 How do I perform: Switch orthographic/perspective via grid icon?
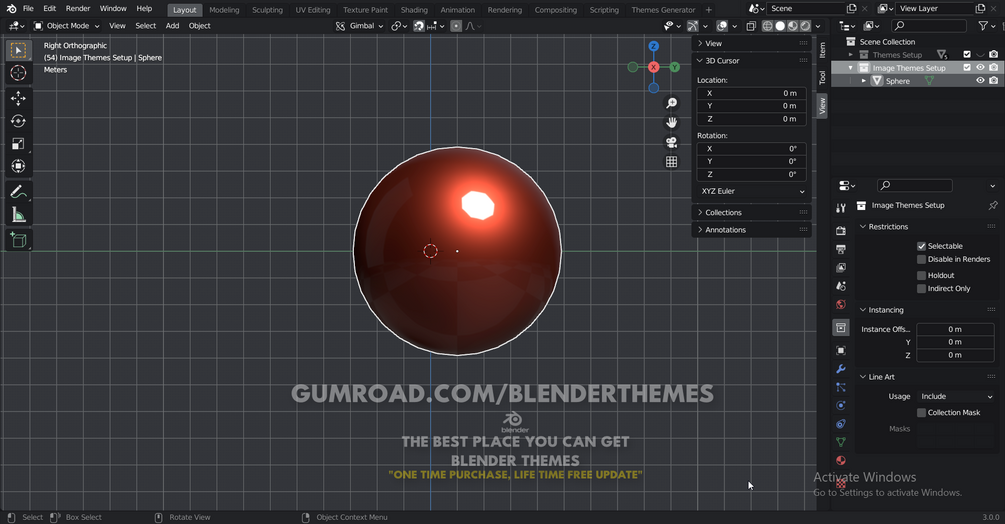(671, 161)
